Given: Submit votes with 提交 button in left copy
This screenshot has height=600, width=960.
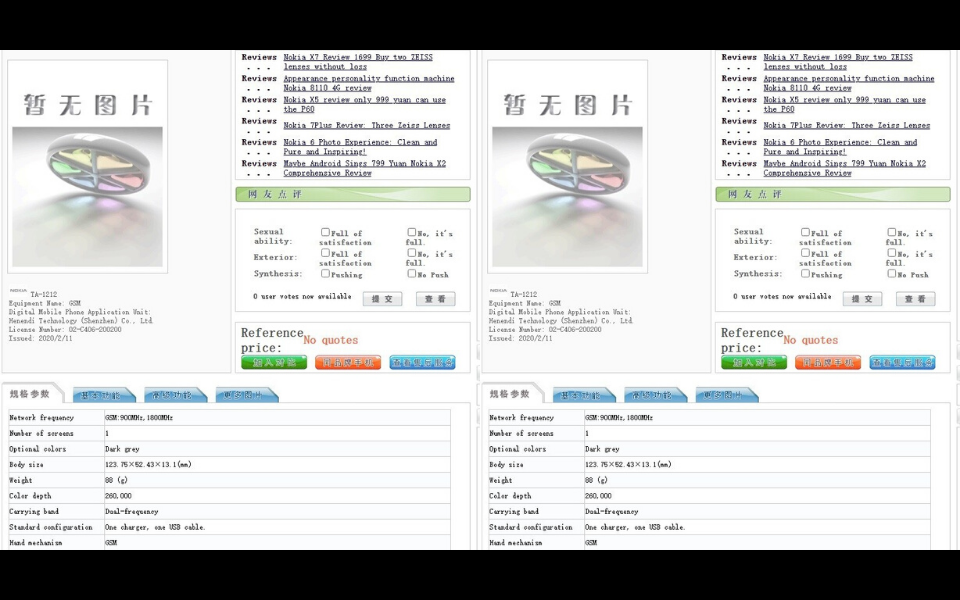Looking at the screenshot, I should [383, 299].
